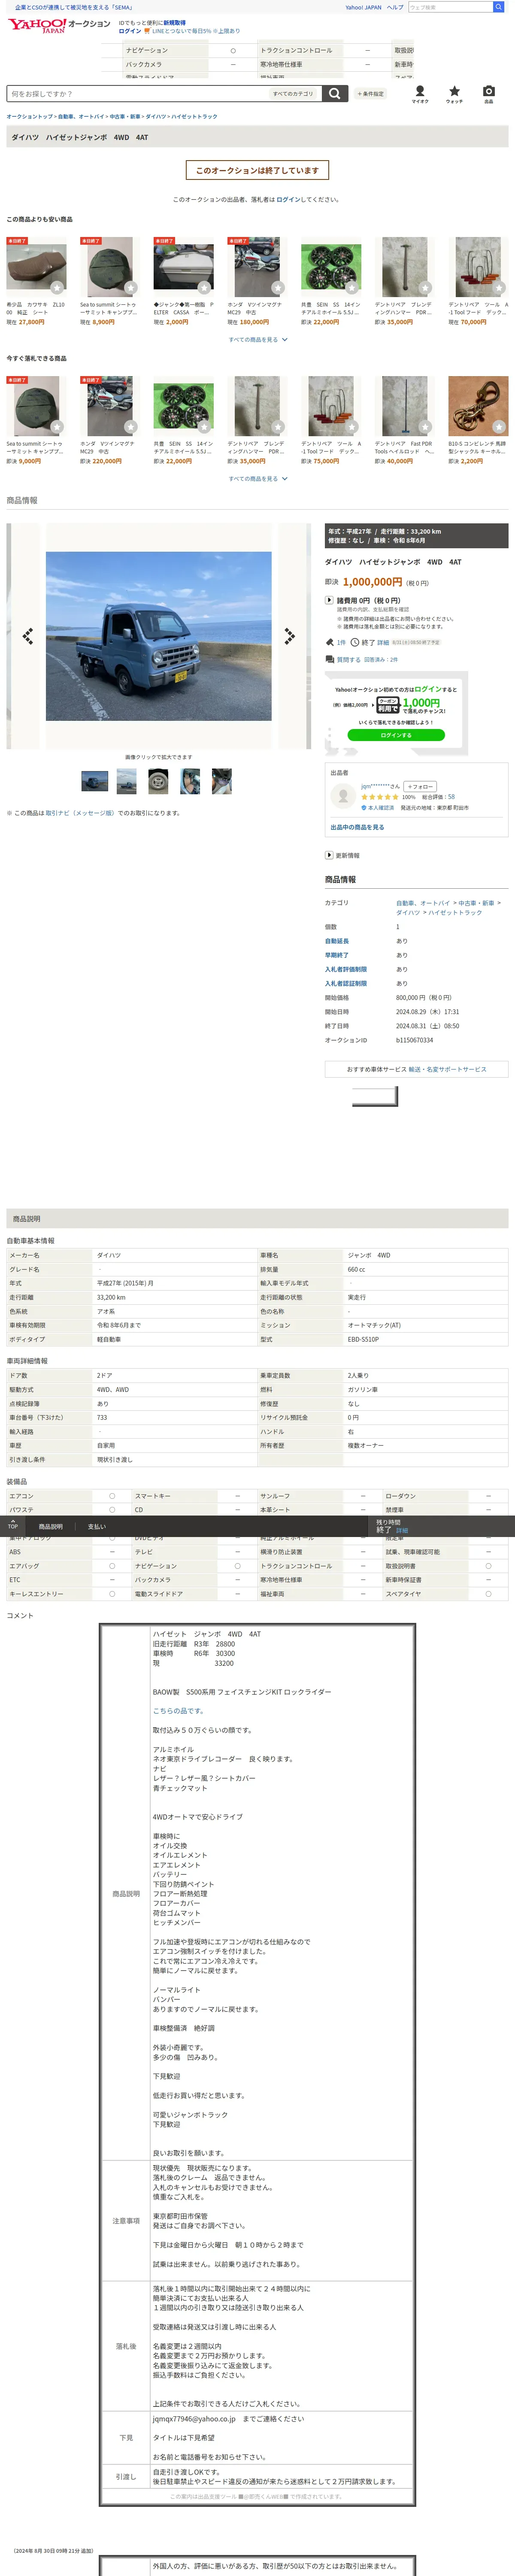
Task: Select the wheel photo thumbnail
Action: 158,781
